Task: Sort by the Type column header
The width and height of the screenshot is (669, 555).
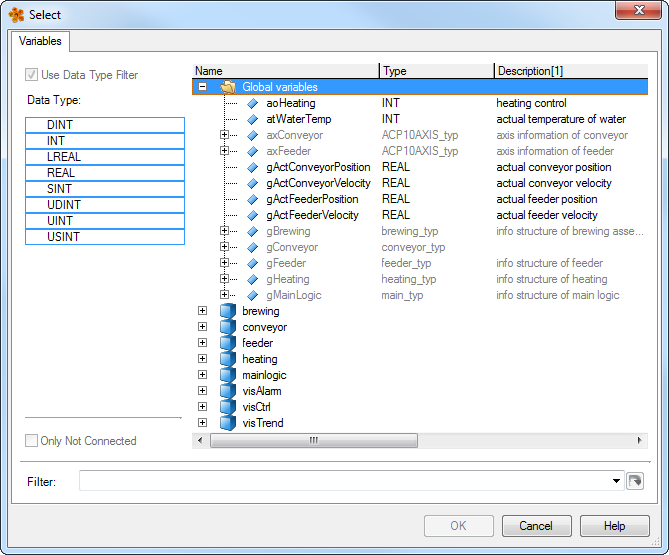Action: [436, 71]
